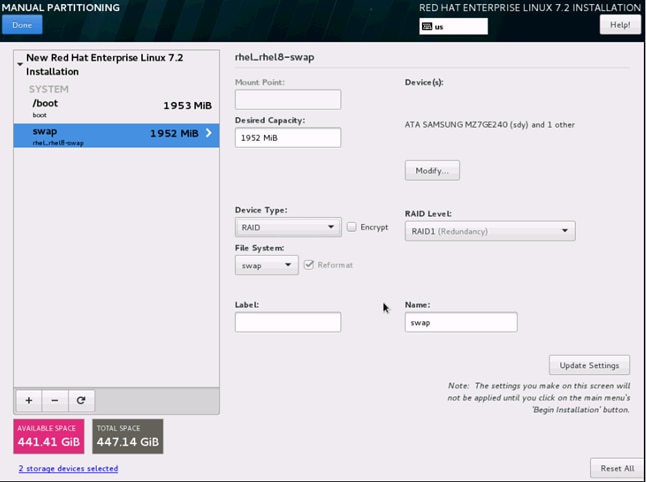Image resolution: width=646 pixels, height=482 pixels.
Task: Select the swap partition entry
Action: [x=116, y=136]
